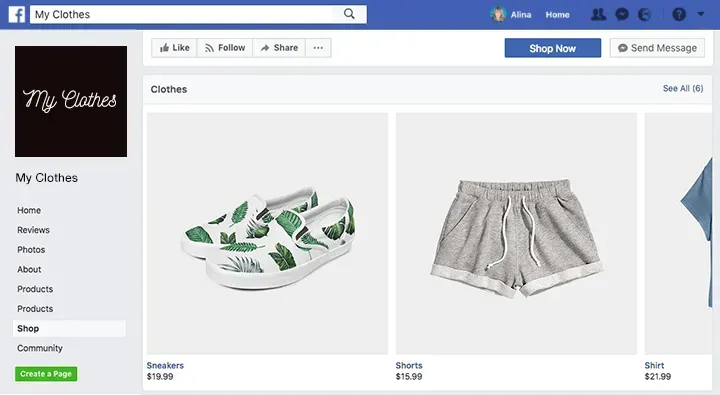This screenshot has width=720, height=395.
Task: Open the friend requests icon
Action: click(598, 15)
